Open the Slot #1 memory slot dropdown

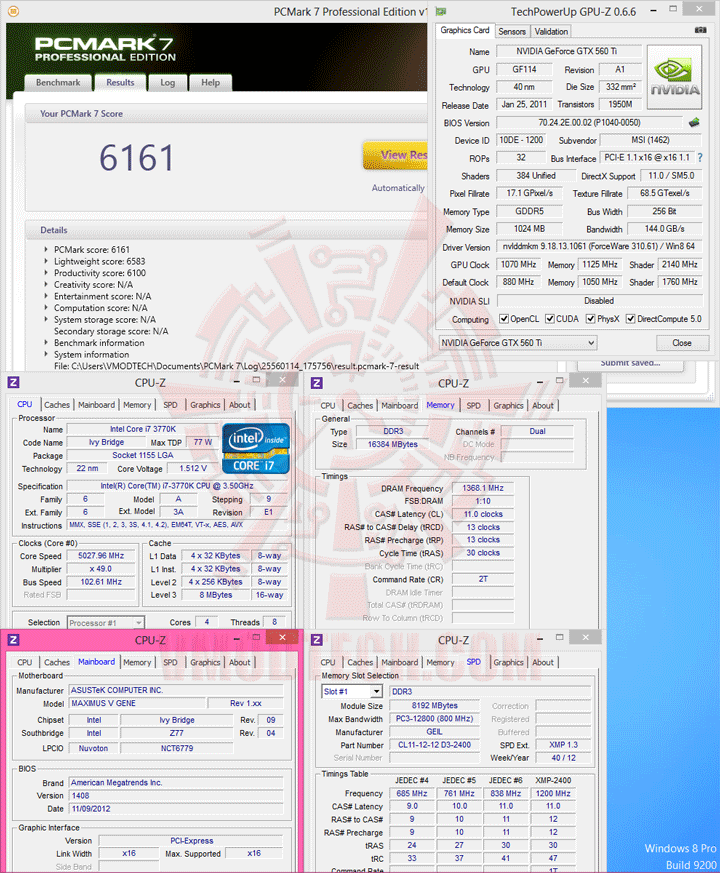click(x=351, y=691)
